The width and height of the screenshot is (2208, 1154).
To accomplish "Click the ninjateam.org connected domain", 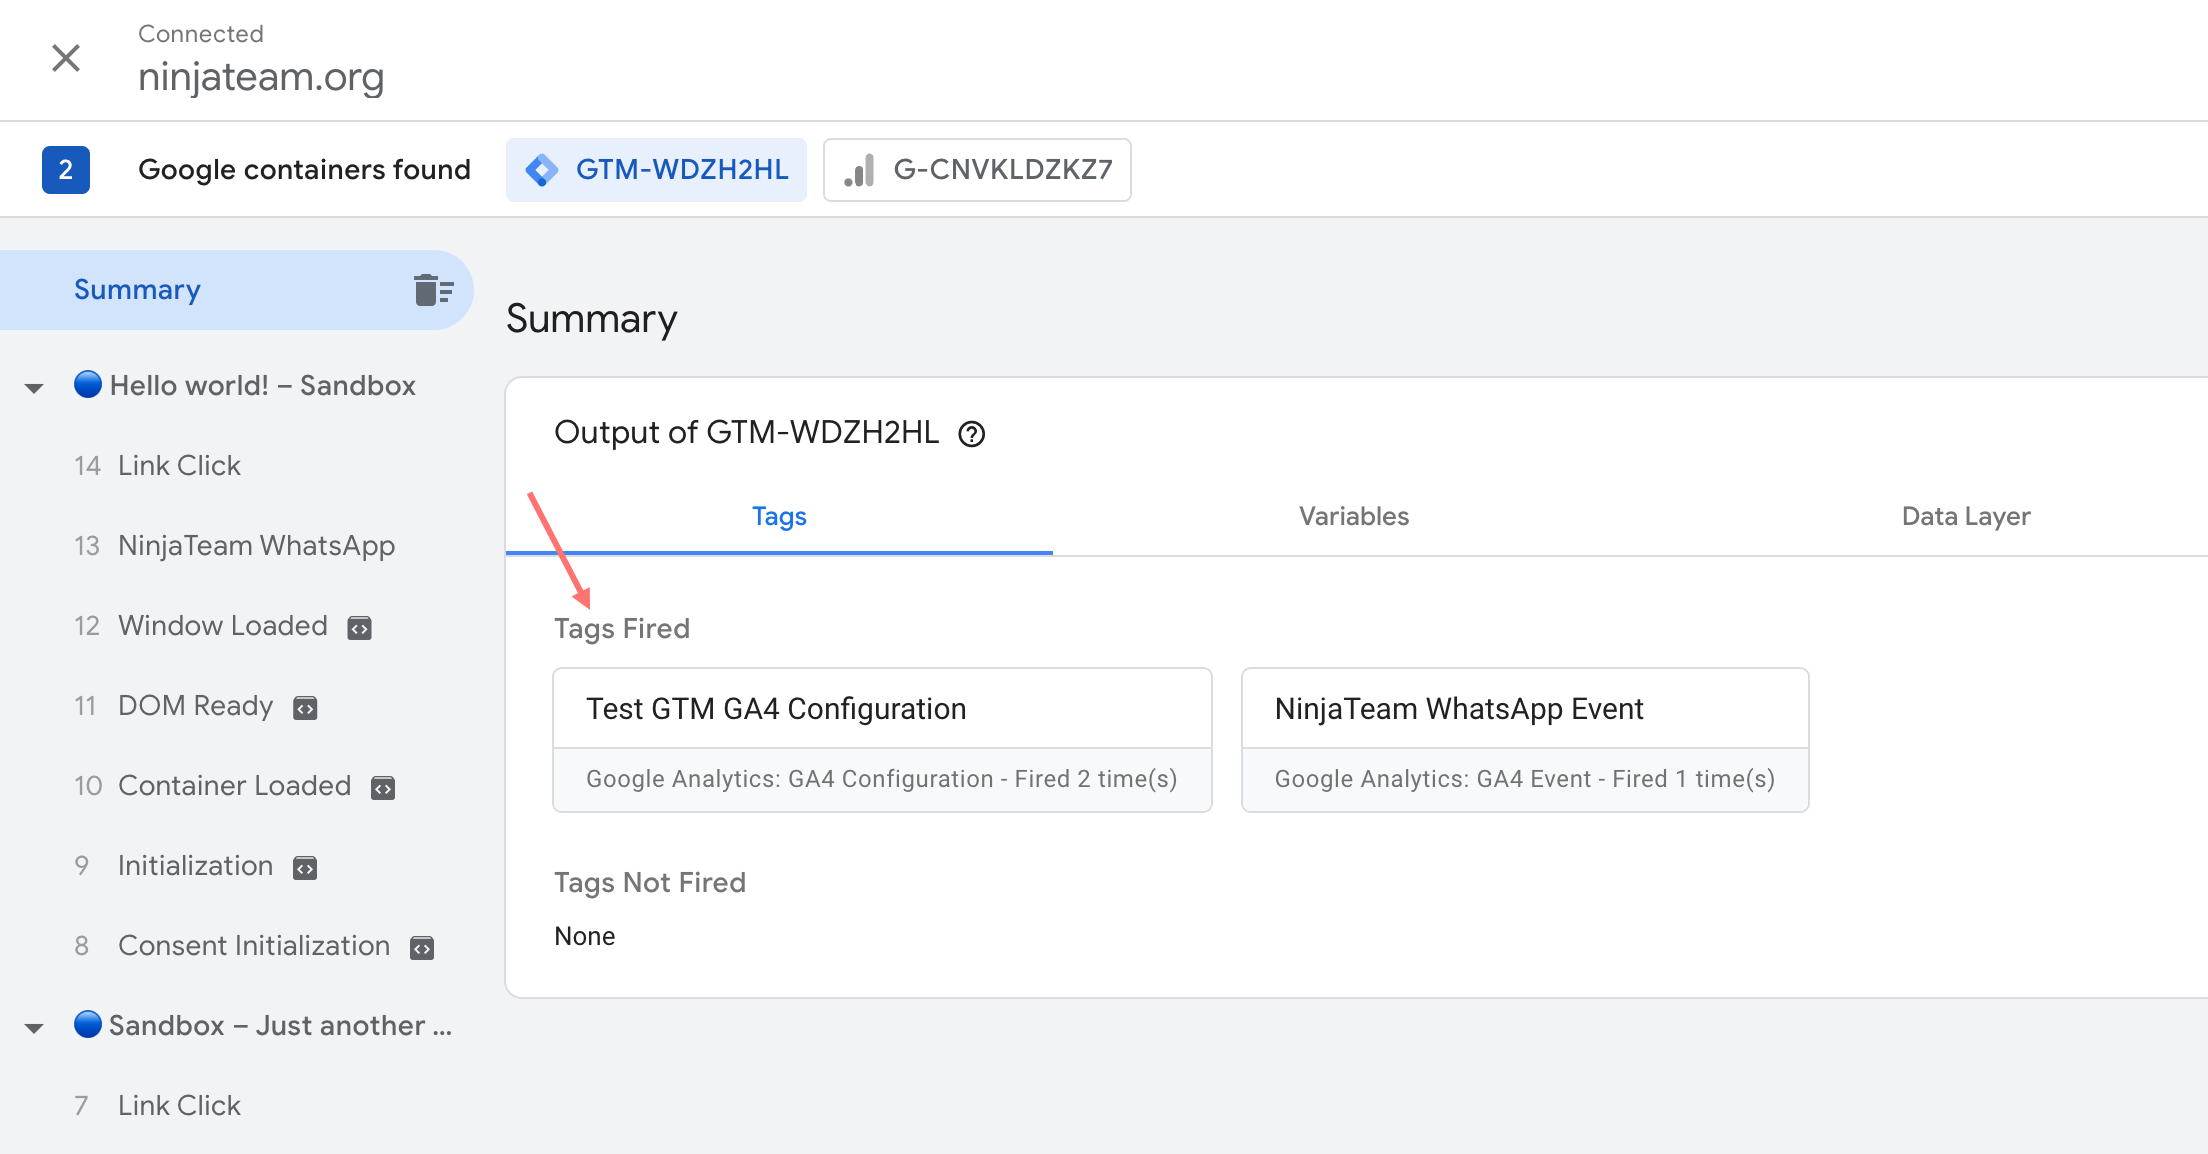I will [x=261, y=77].
